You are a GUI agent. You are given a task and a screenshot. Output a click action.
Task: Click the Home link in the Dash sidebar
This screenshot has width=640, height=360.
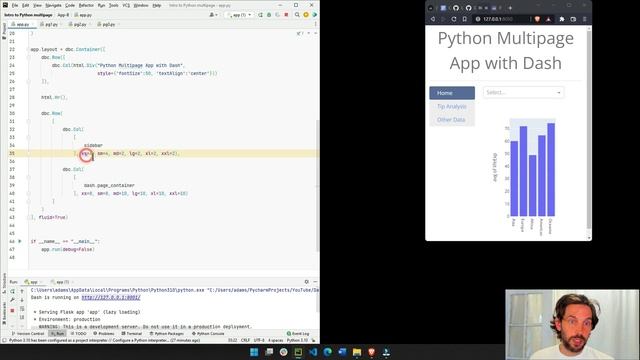pos(452,93)
